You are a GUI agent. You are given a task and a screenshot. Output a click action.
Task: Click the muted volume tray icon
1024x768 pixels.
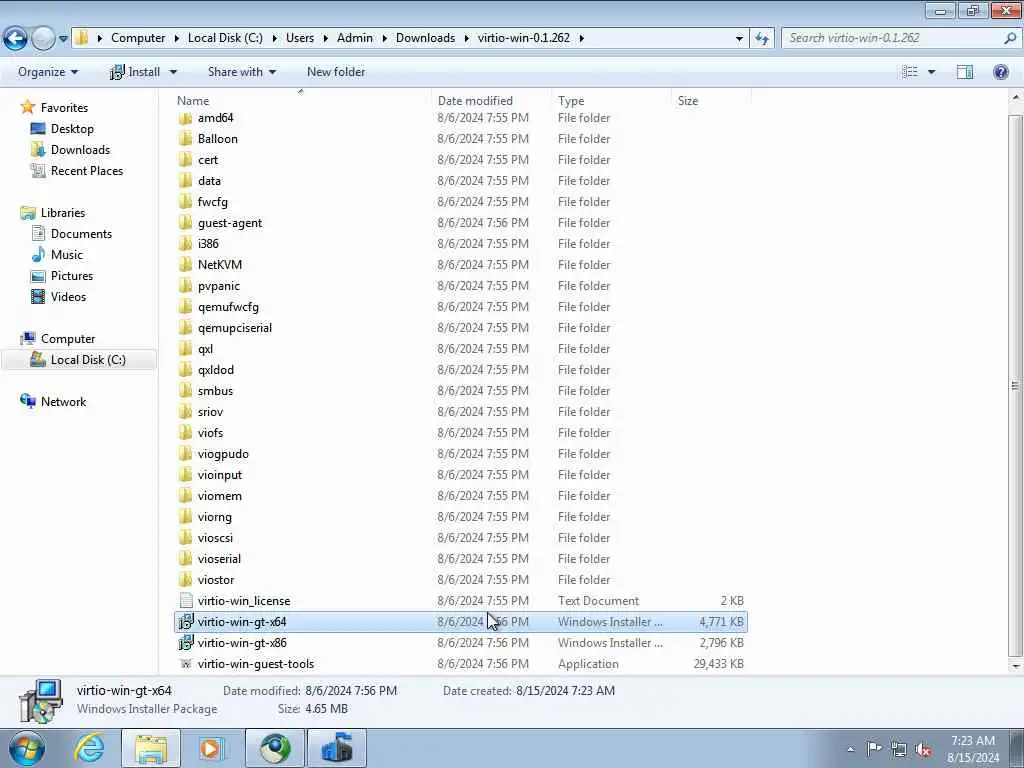[x=923, y=749]
